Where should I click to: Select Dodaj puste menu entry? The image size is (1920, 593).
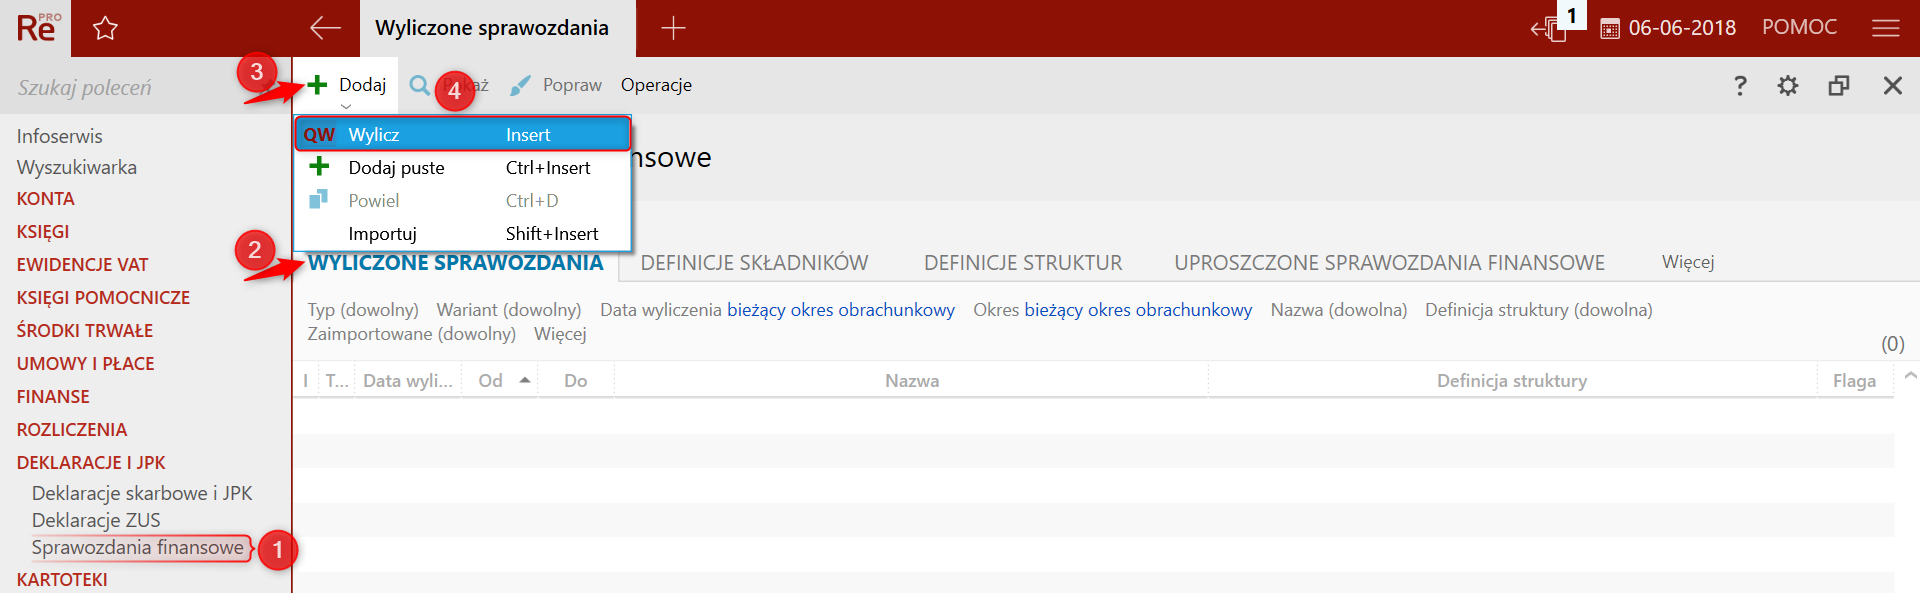pyautogui.click(x=463, y=167)
